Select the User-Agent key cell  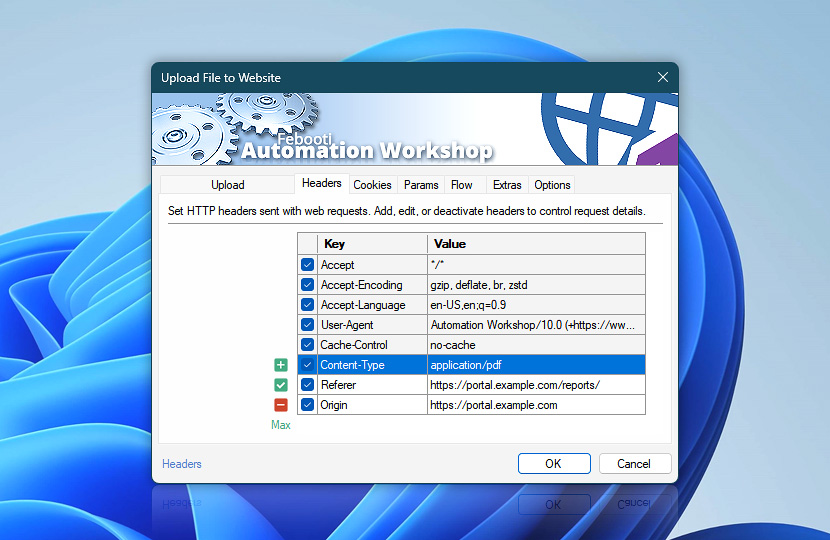coord(372,325)
